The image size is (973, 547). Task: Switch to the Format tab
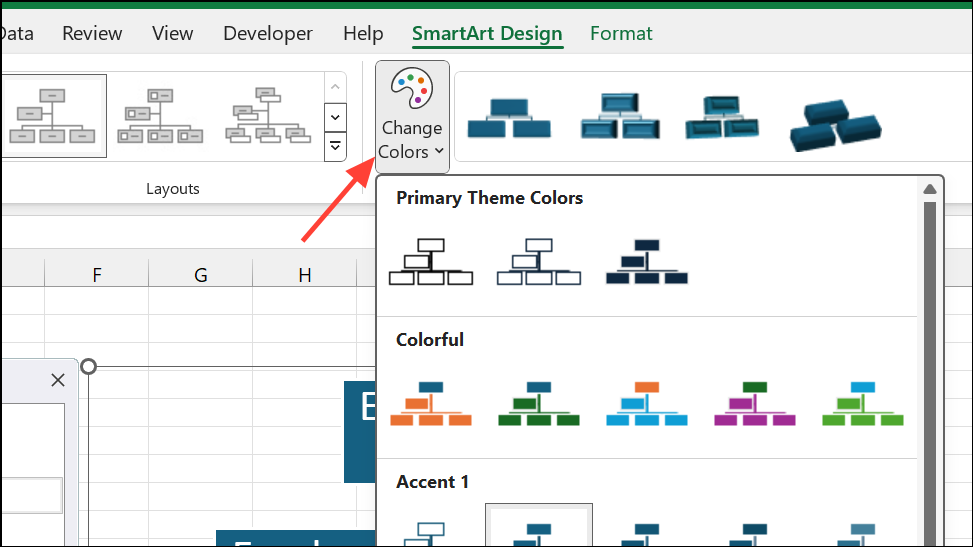point(621,33)
